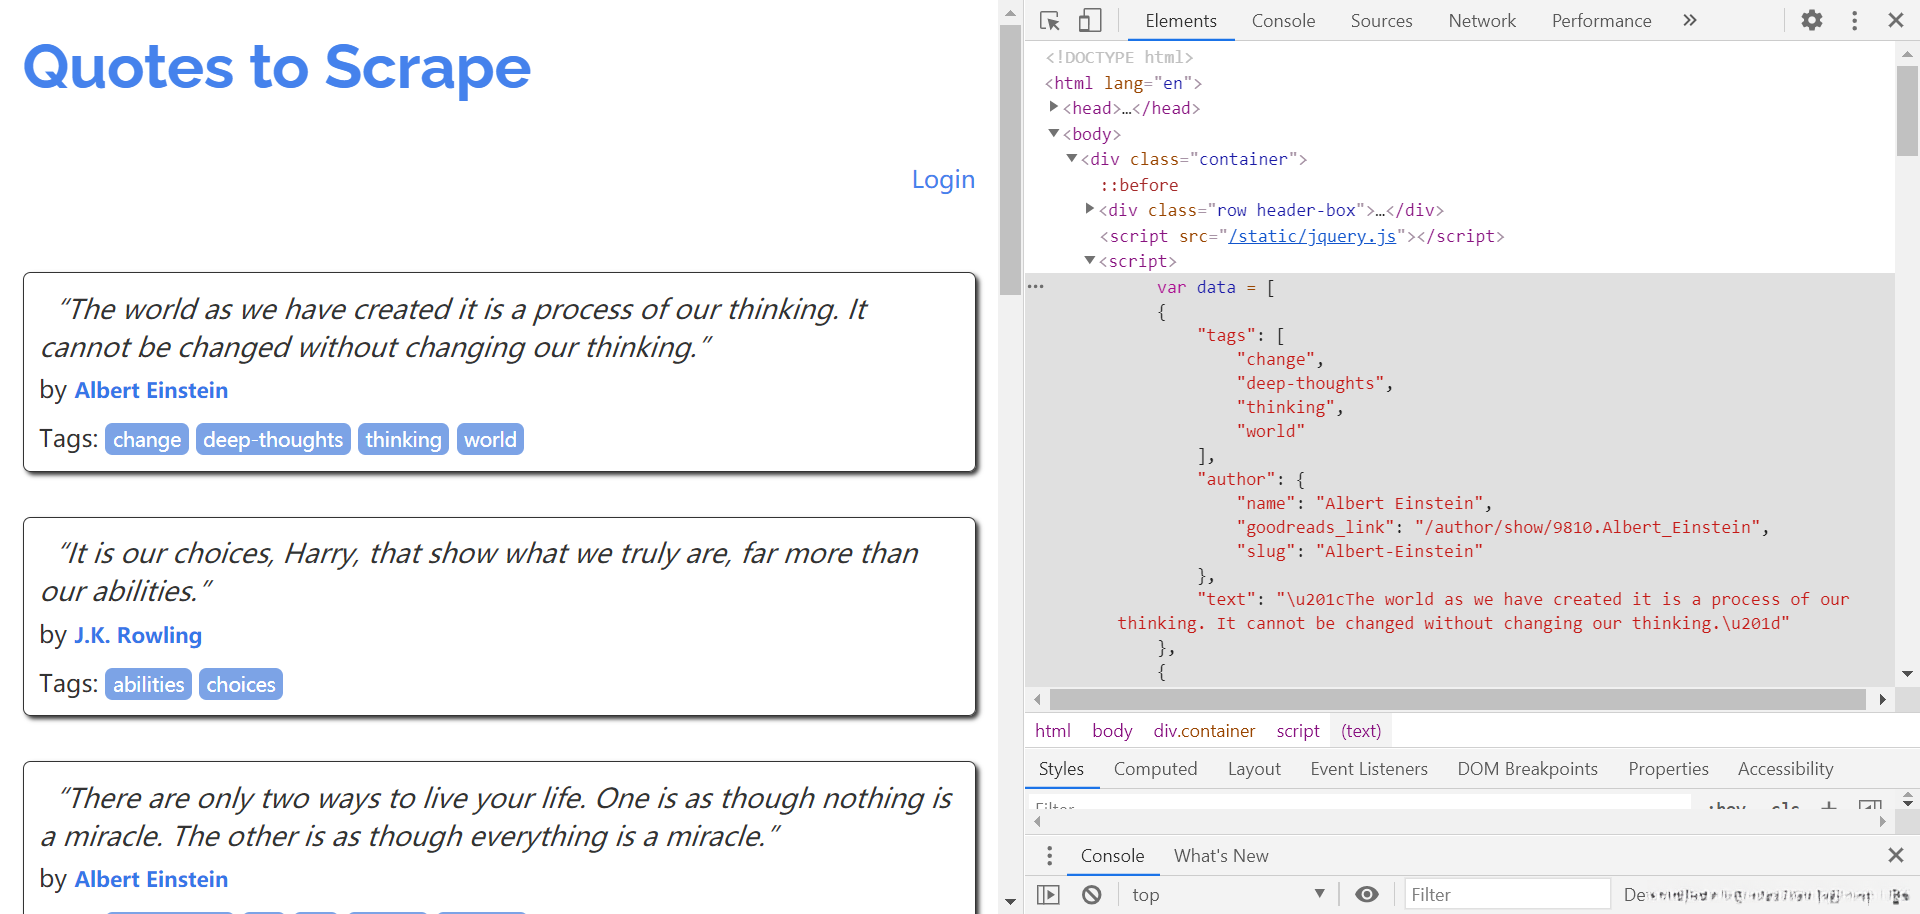
Task: Open the Computed pane tab
Action: coord(1155,769)
